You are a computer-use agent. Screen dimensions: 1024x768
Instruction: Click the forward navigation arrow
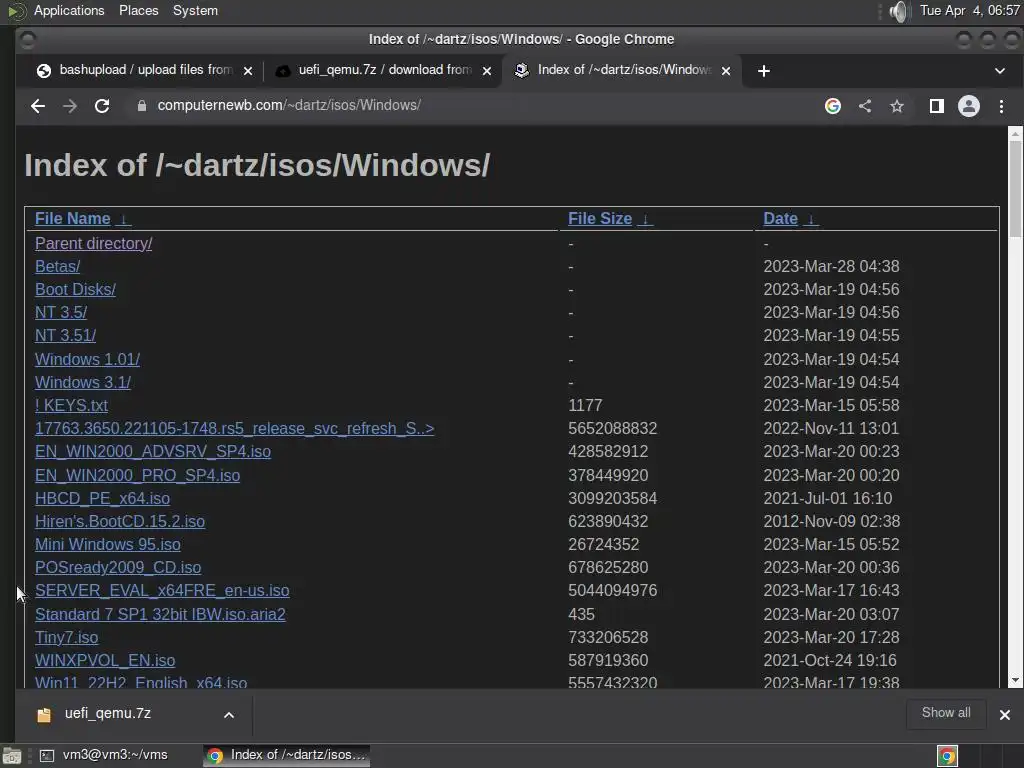coord(70,106)
